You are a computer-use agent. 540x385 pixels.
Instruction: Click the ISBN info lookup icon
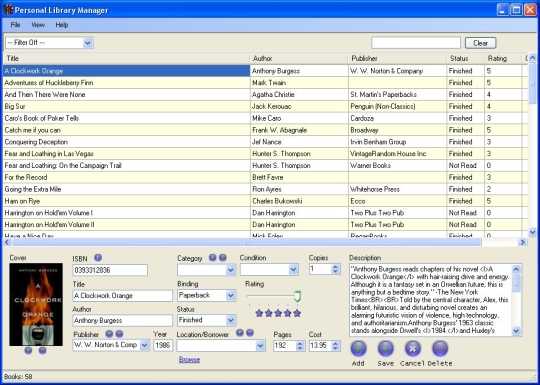click(98, 258)
